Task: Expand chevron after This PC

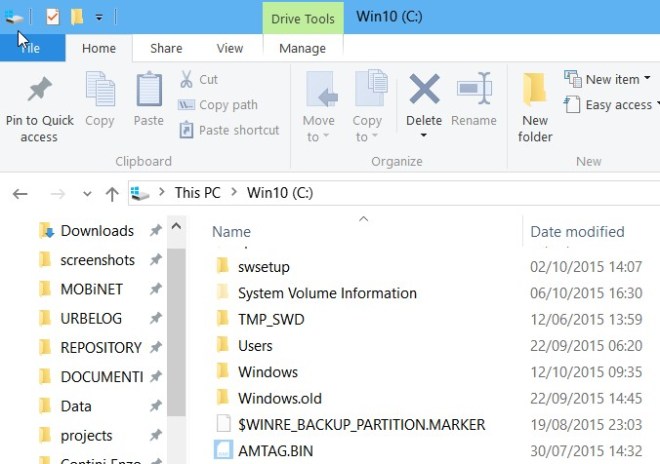Action: 234,192
